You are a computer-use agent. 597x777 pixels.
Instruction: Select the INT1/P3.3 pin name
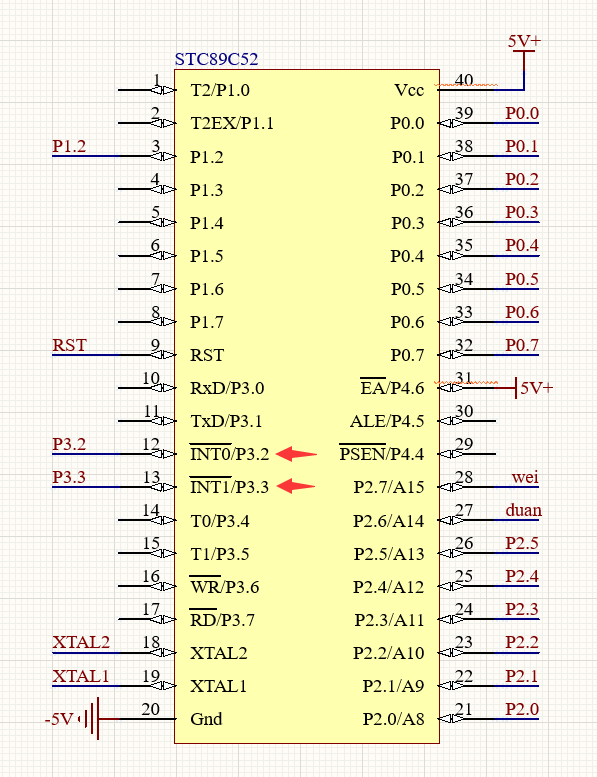pyautogui.click(x=229, y=487)
